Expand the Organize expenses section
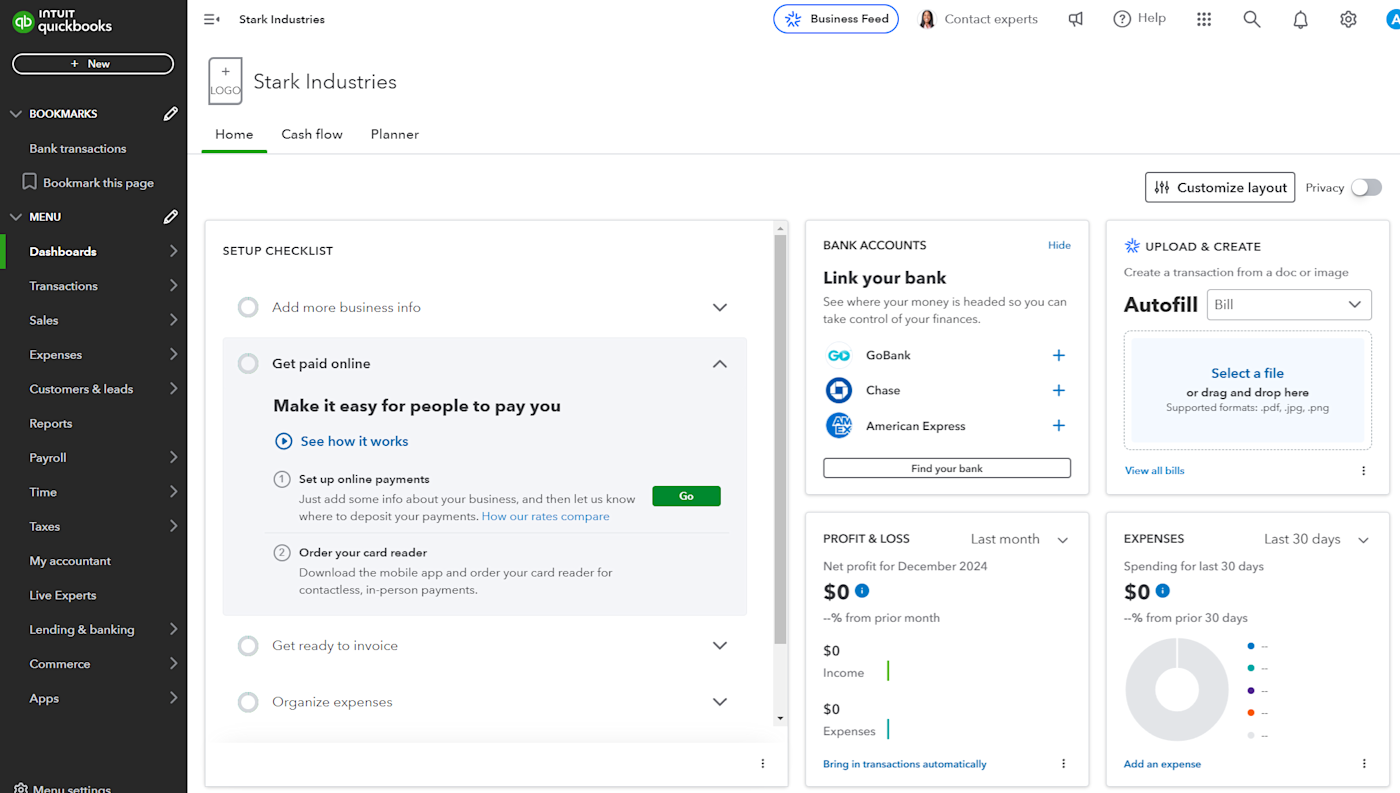Image resolution: width=1400 pixels, height=793 pixels. pyautogui.click(x=719, y=702)
